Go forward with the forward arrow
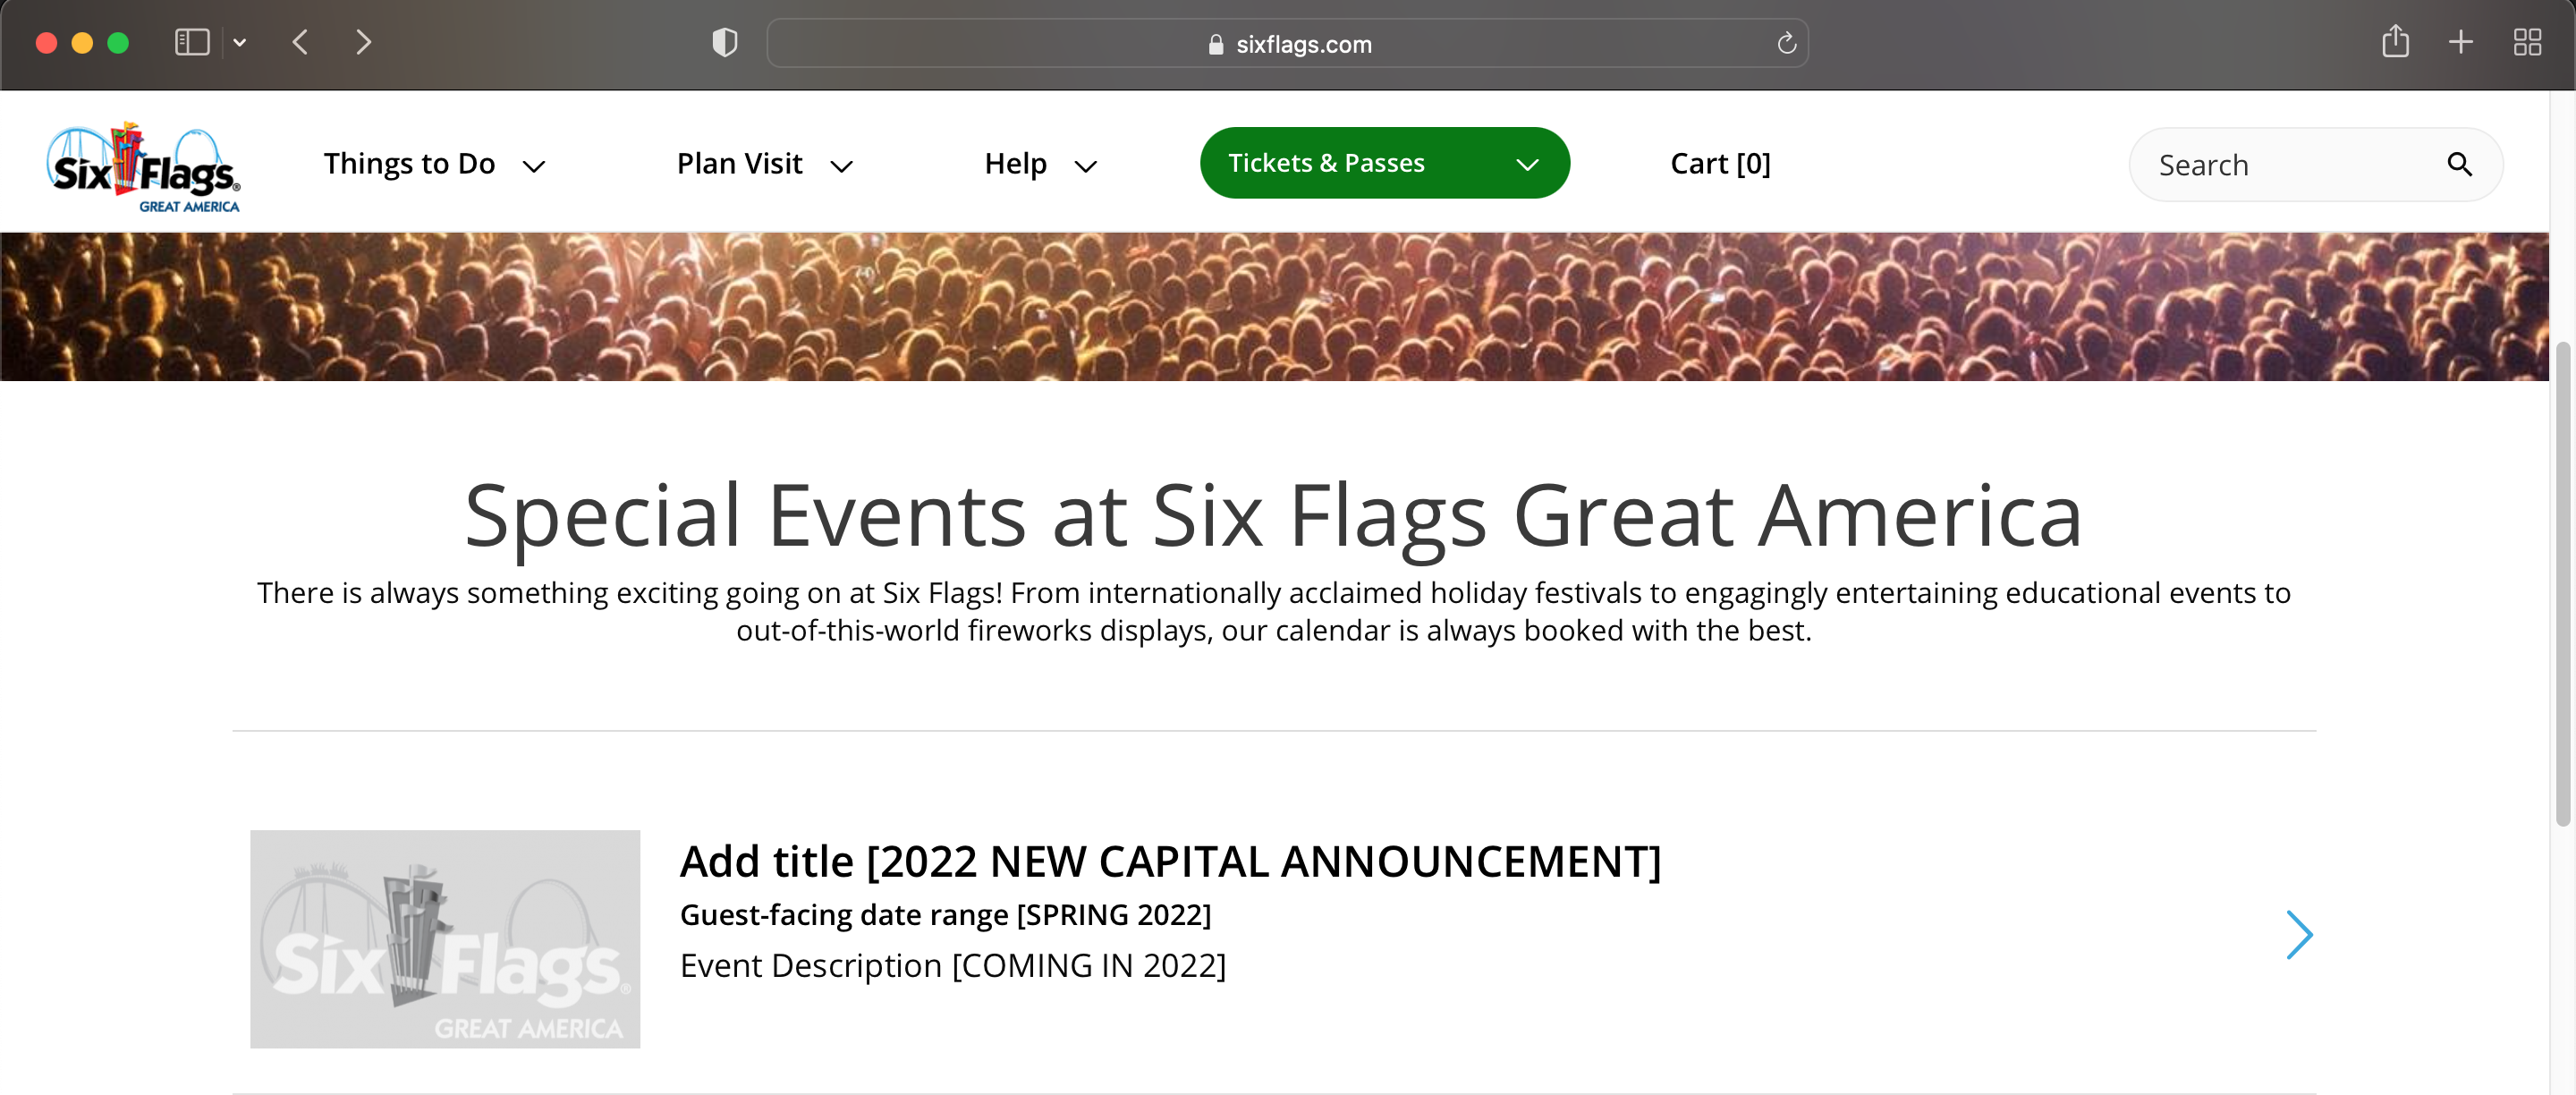This screenshot has width=2576, height=1095. 363,42
